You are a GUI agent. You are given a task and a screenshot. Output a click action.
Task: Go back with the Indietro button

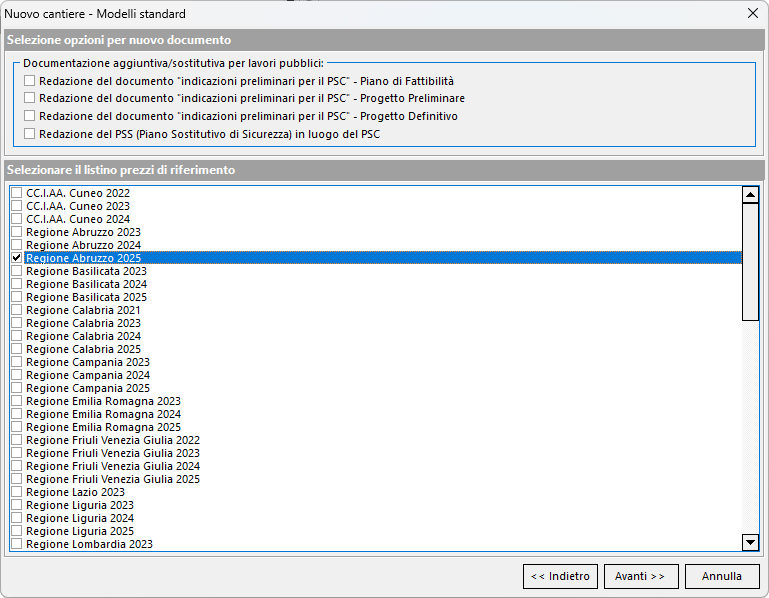[560, 576]
